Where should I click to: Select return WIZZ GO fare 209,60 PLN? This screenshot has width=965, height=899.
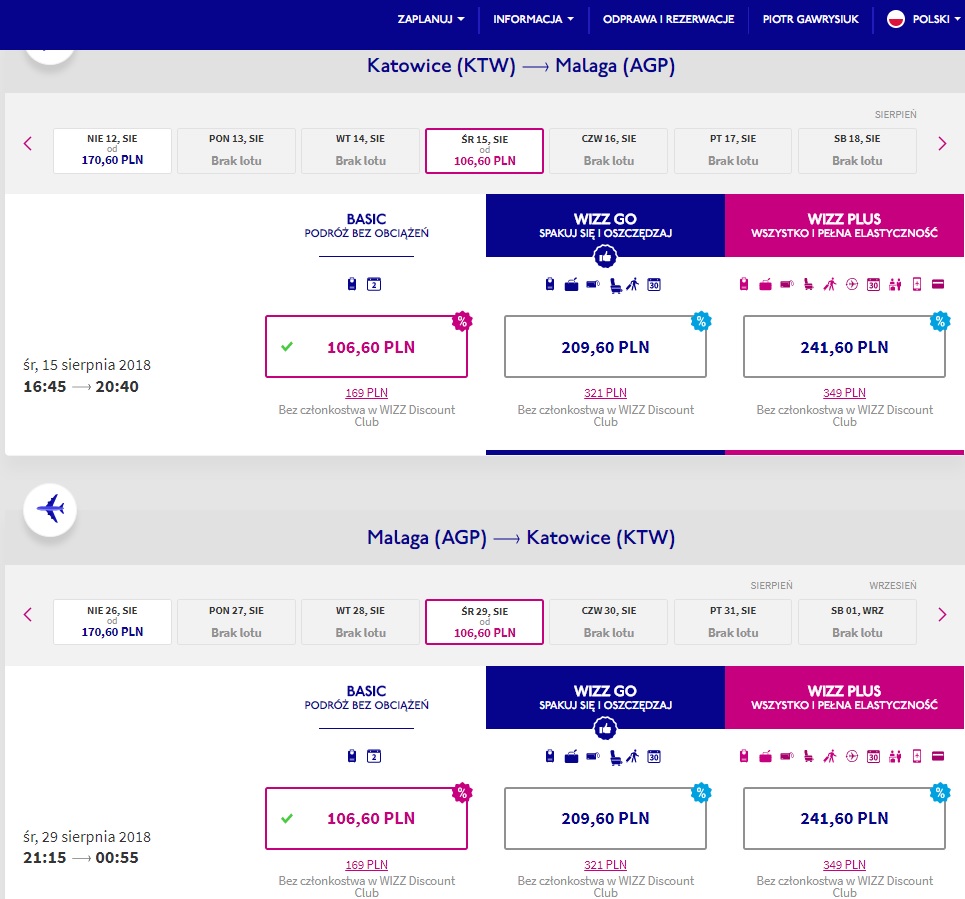(605, 818)
